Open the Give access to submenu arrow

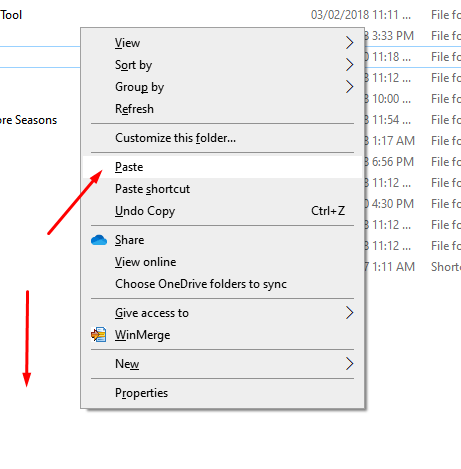[349, 313]
